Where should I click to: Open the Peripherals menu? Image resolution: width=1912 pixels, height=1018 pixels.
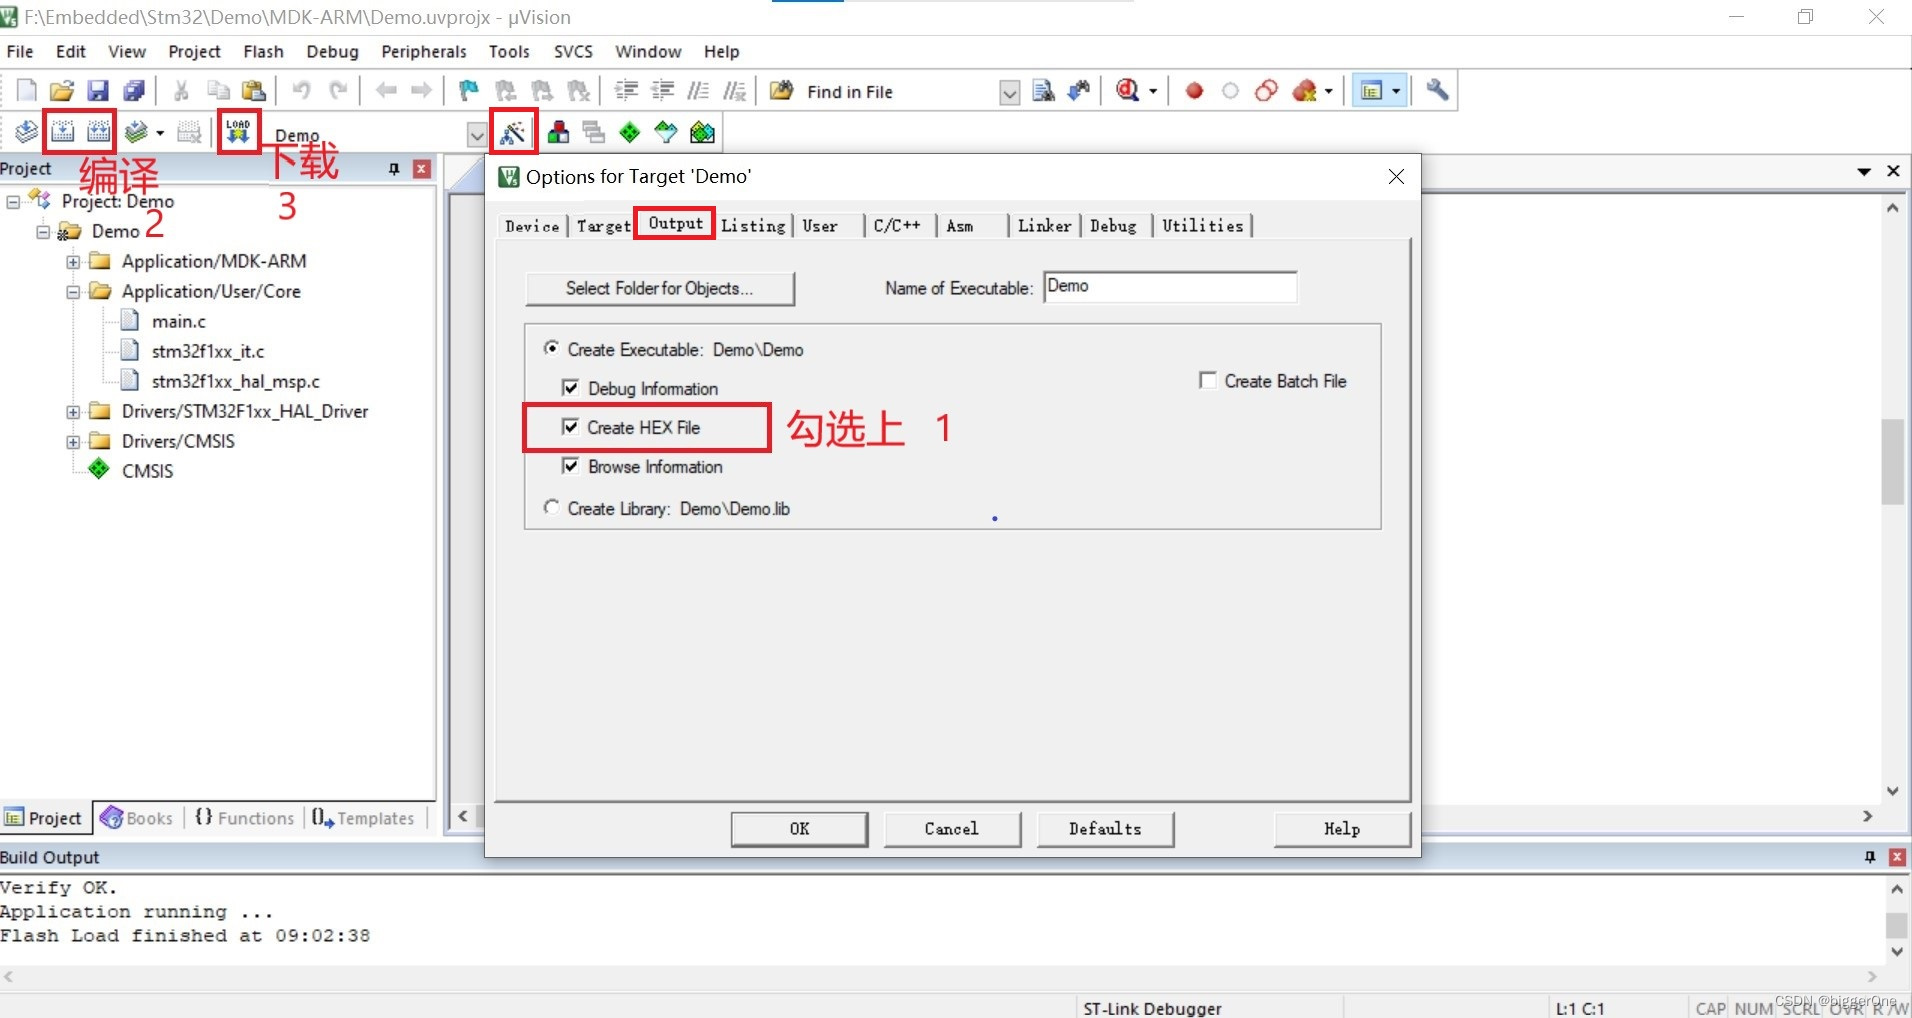424,51
